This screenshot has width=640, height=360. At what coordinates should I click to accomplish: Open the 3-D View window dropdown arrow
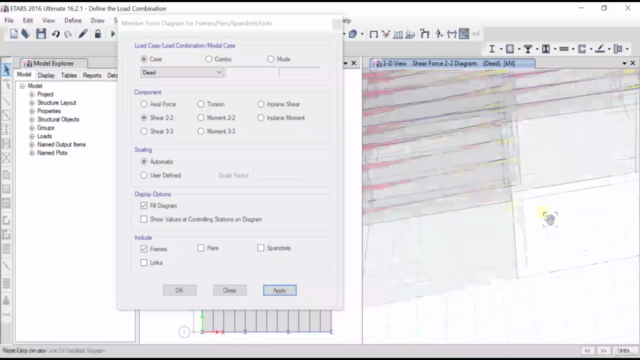pos(624,64)
